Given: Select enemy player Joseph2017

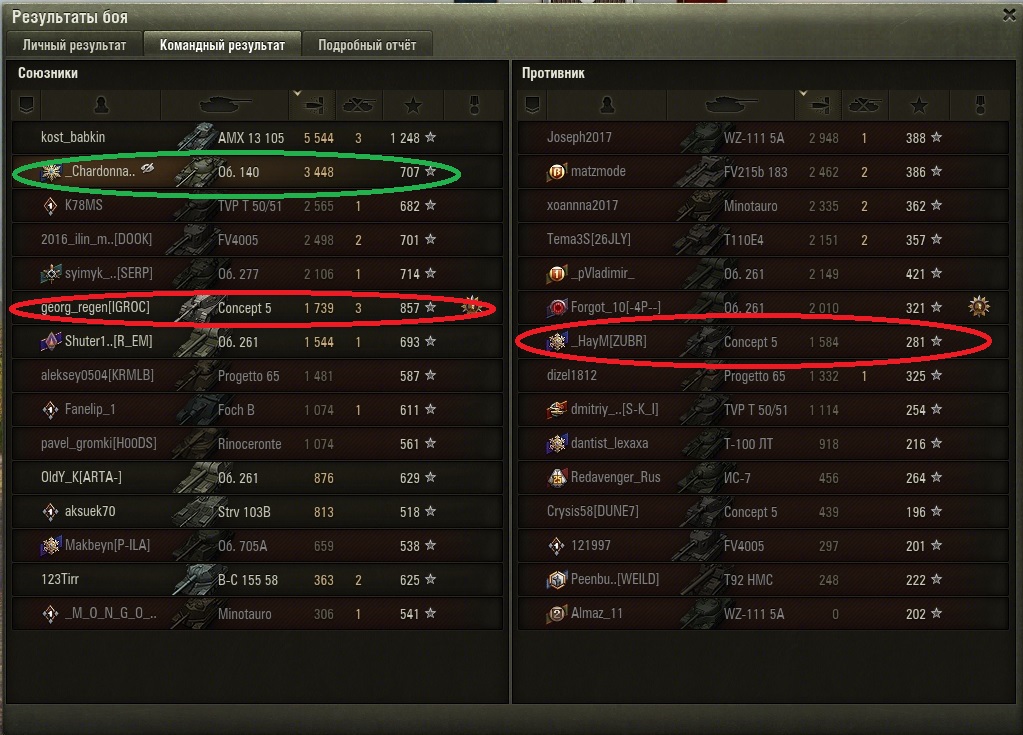Looking at the screenshot, I should coord(763,138).
